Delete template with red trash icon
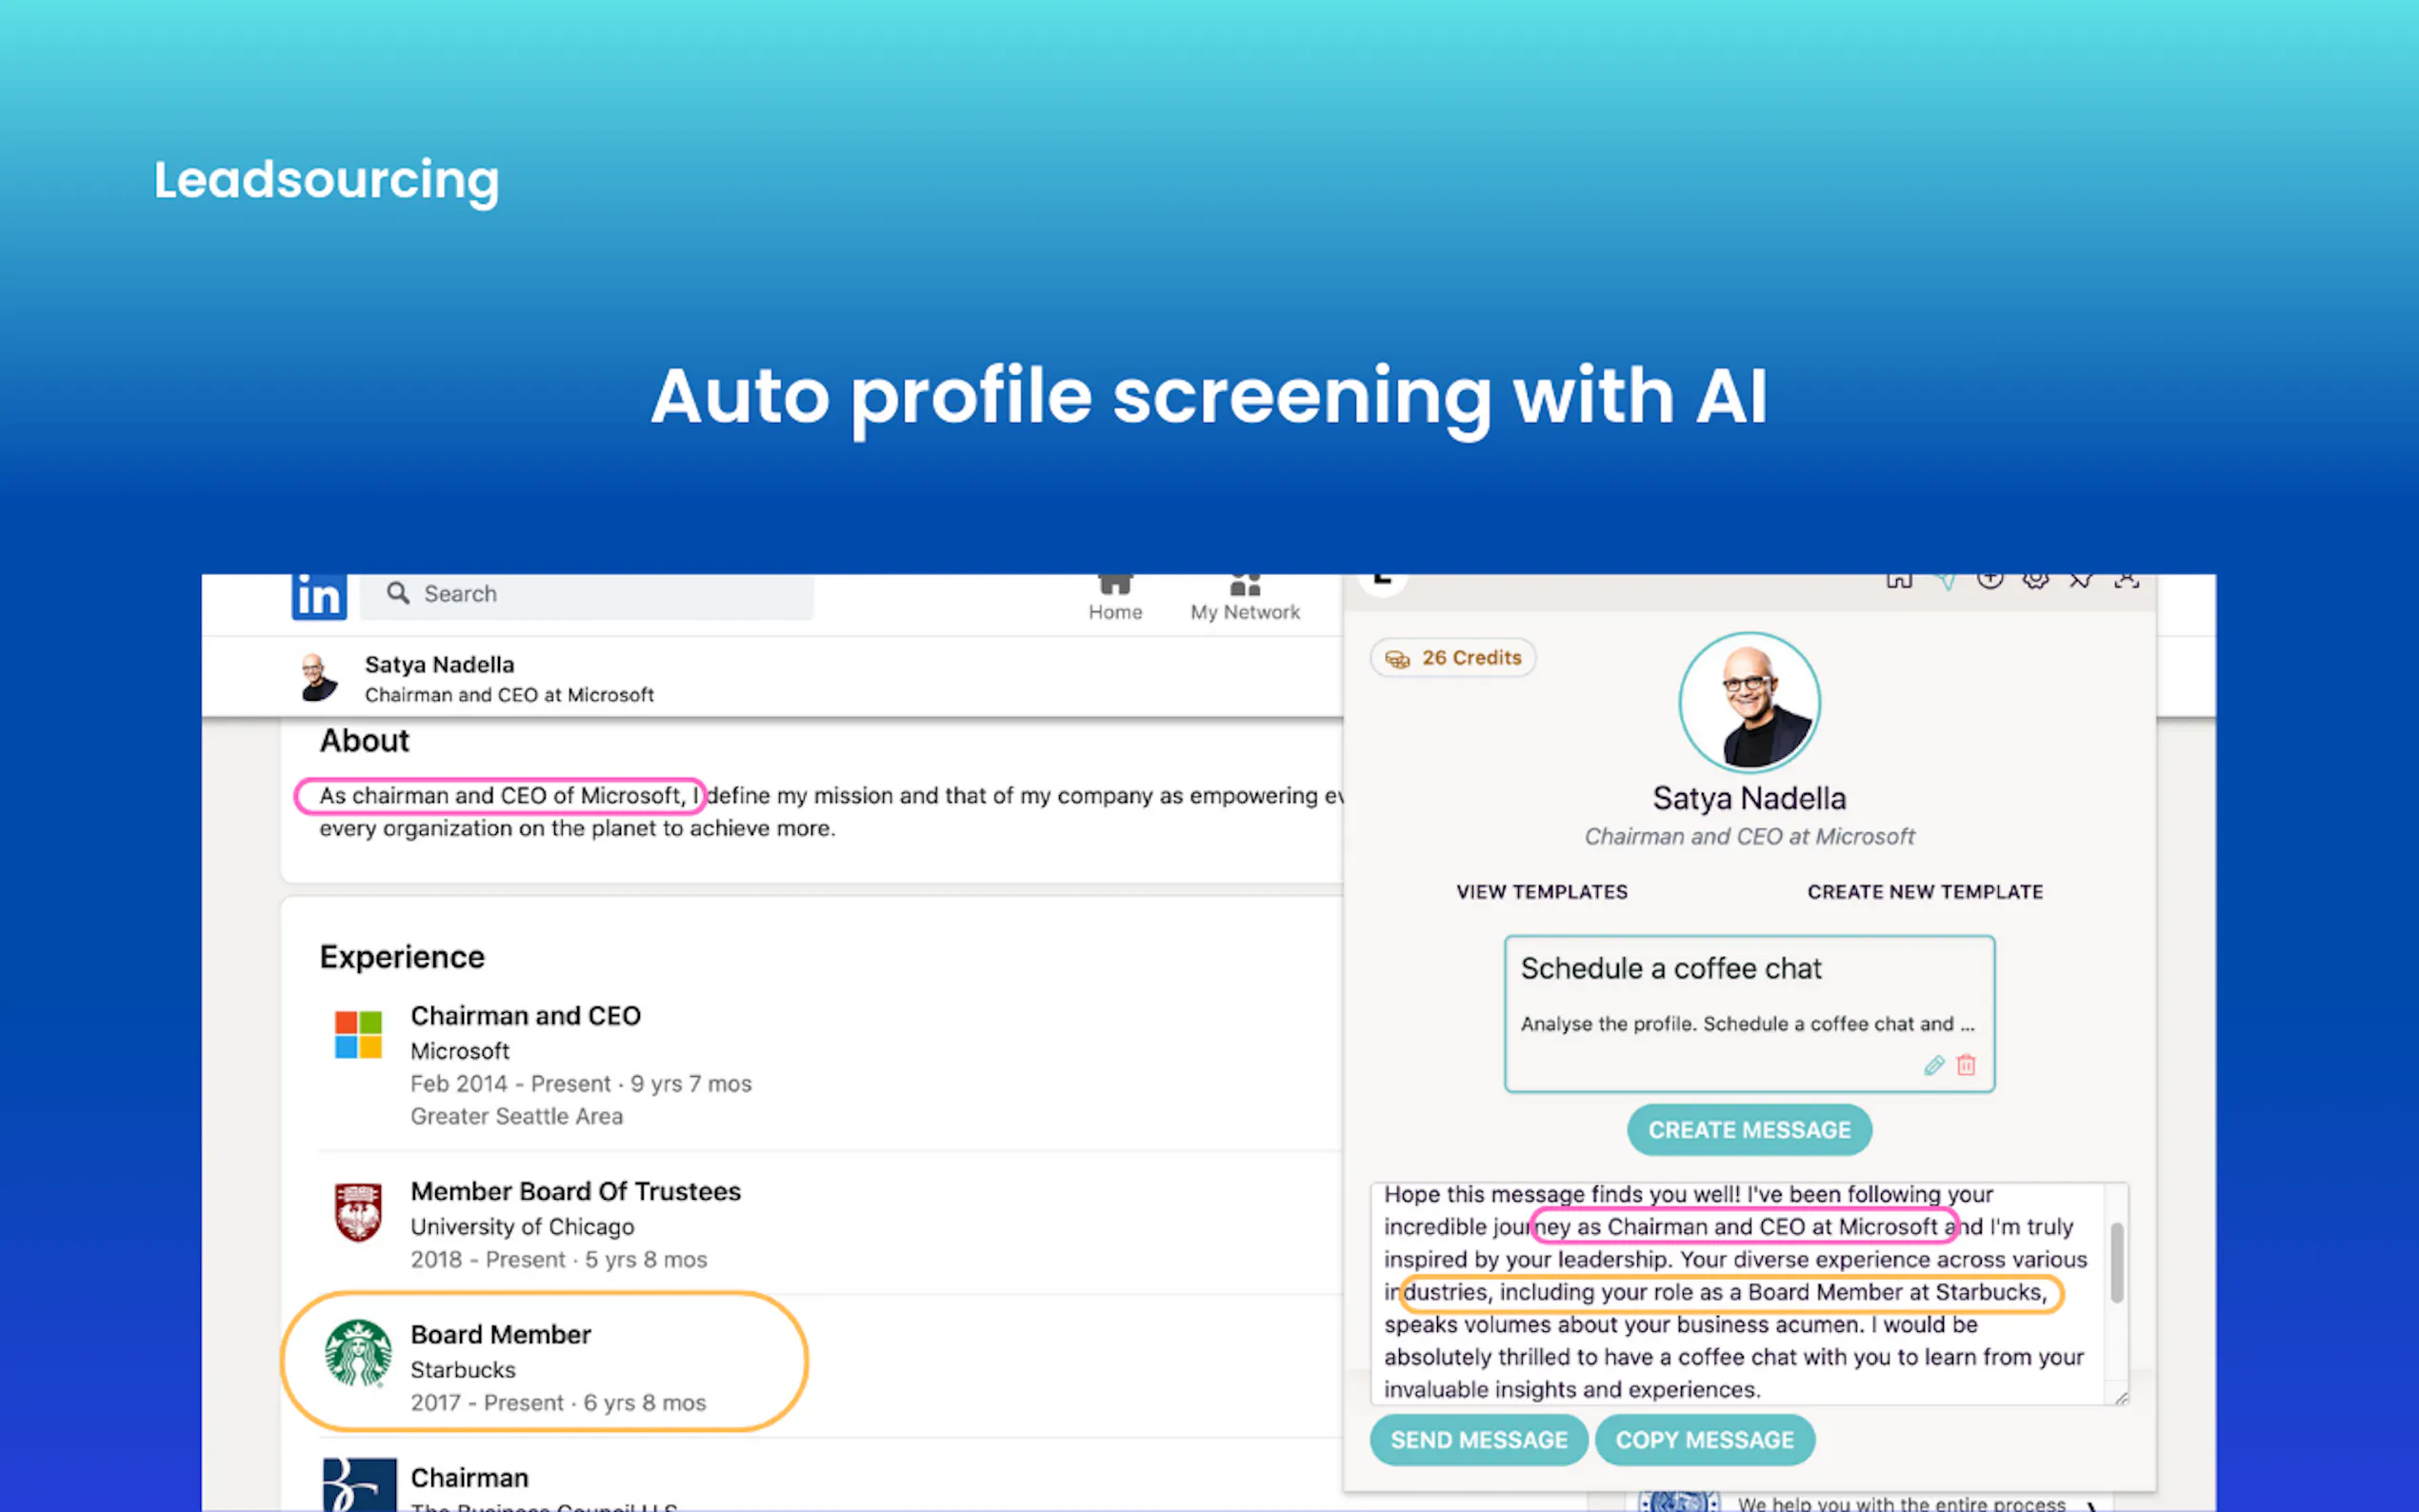 1966,1065
